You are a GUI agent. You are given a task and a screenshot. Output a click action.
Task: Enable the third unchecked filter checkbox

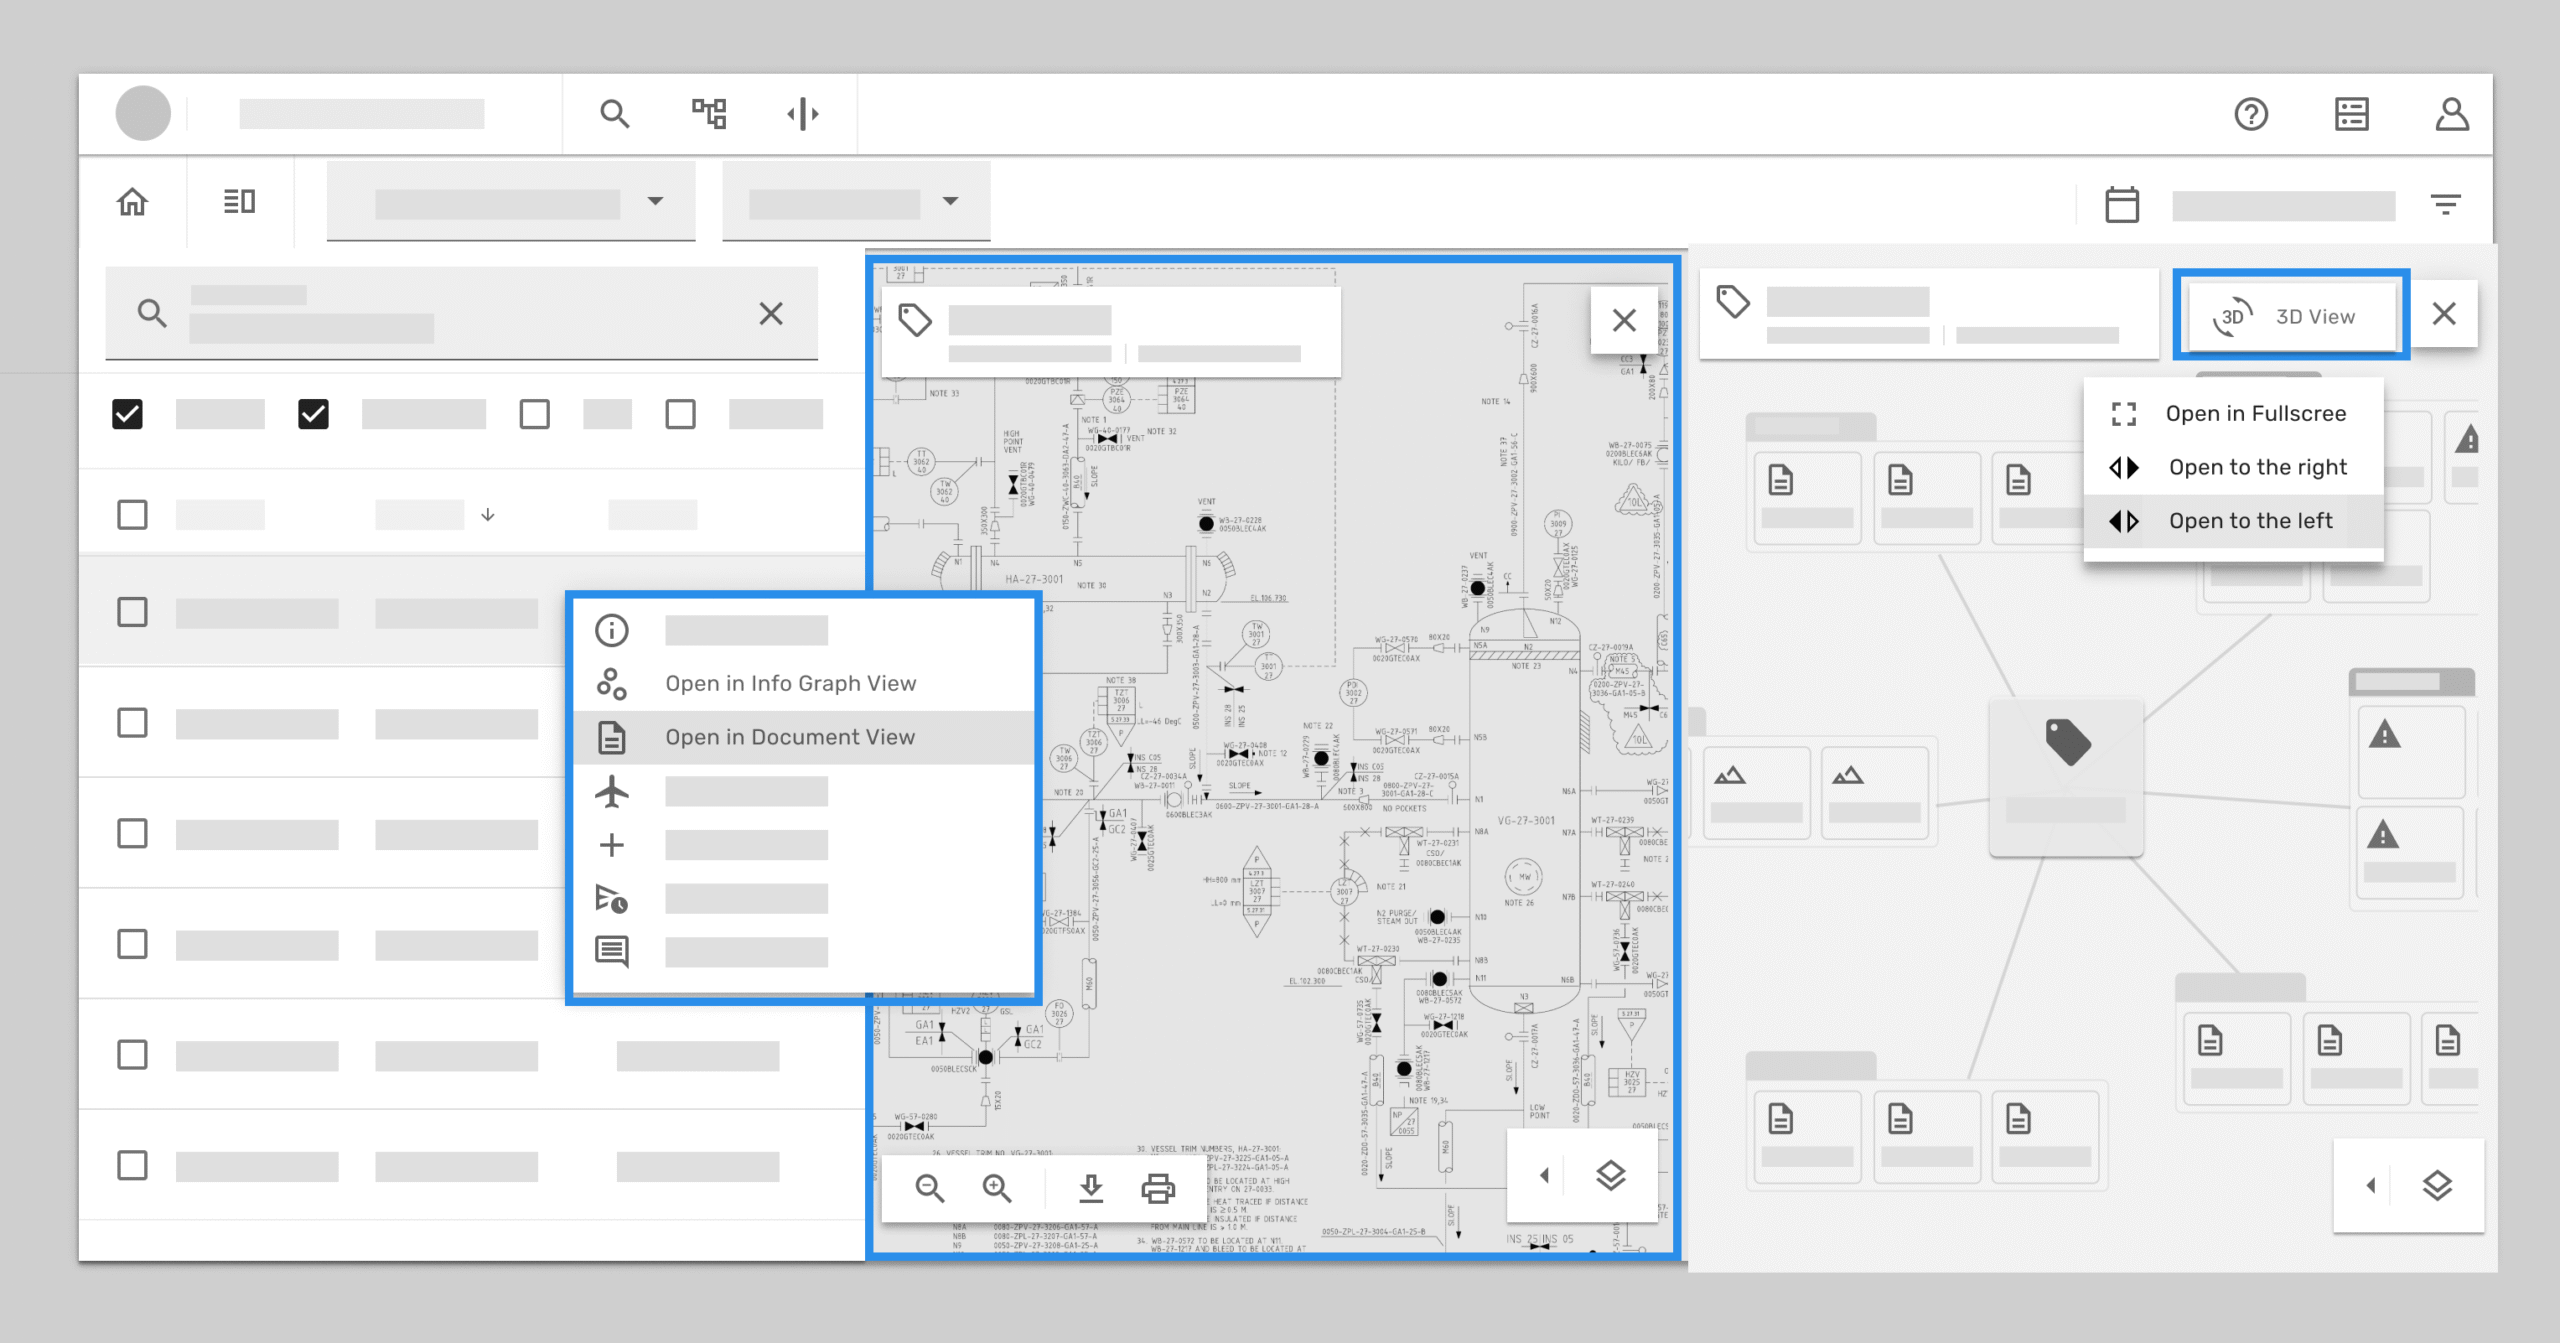coord(534,413)
